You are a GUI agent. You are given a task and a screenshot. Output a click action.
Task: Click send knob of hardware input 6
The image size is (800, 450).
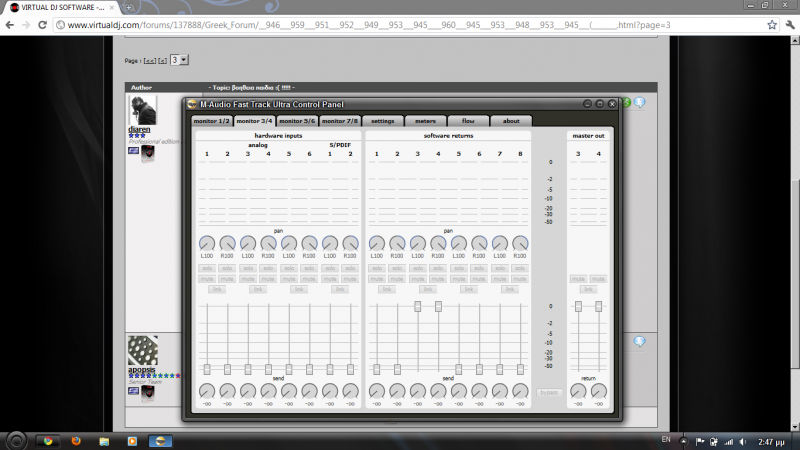(309, 391)
